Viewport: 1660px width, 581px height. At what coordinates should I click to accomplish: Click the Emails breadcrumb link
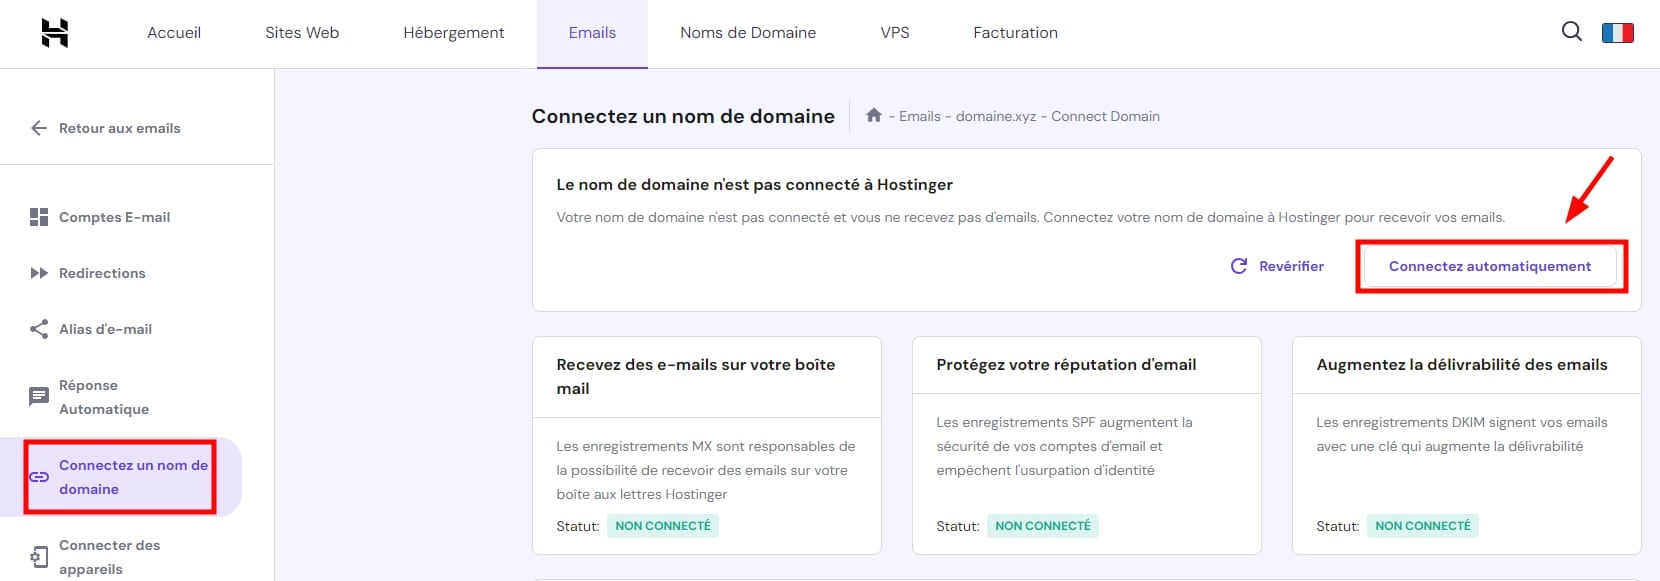[919, 116]
